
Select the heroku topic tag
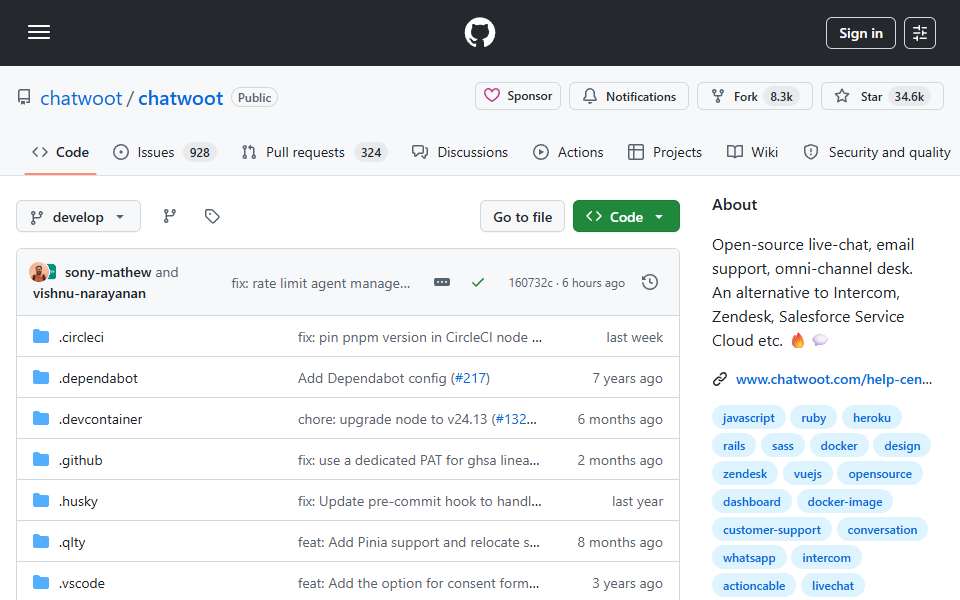(x=872, y=418)
